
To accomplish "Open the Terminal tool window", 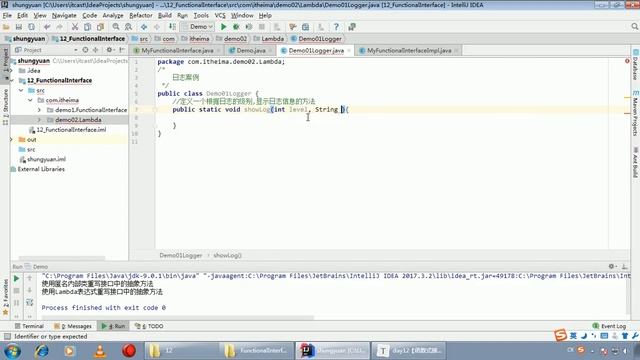I will (29, 326).
